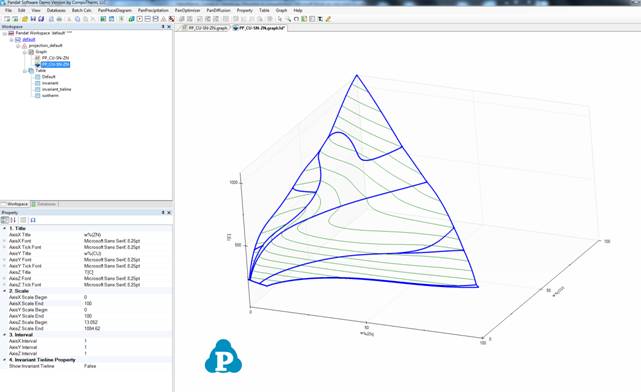Screen dimensions: 641x392
Task: Pin the Workspace panel with the pushpin icon
Action: point(163,27)
